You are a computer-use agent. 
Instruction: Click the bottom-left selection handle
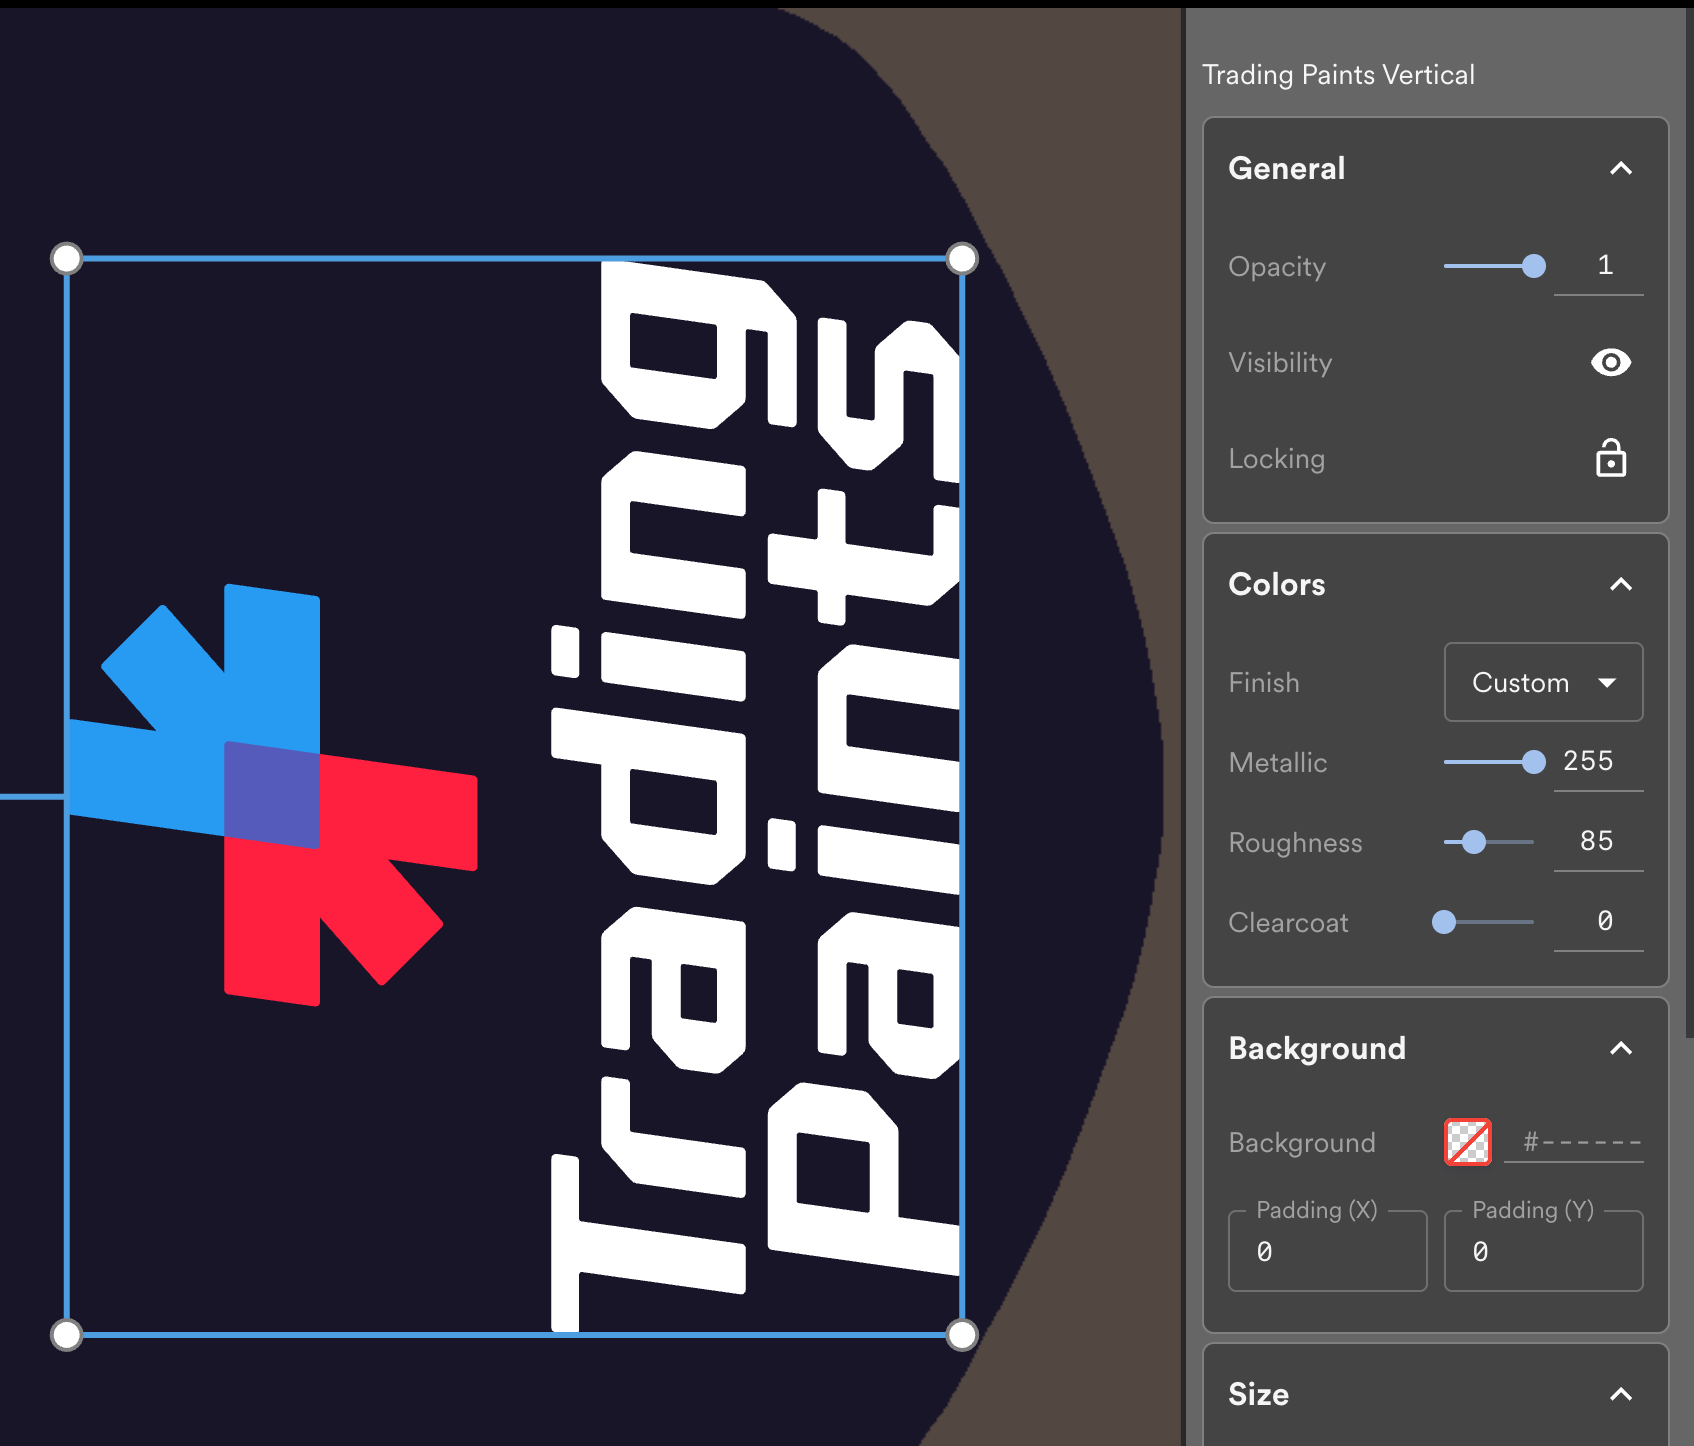(66, 1334)
